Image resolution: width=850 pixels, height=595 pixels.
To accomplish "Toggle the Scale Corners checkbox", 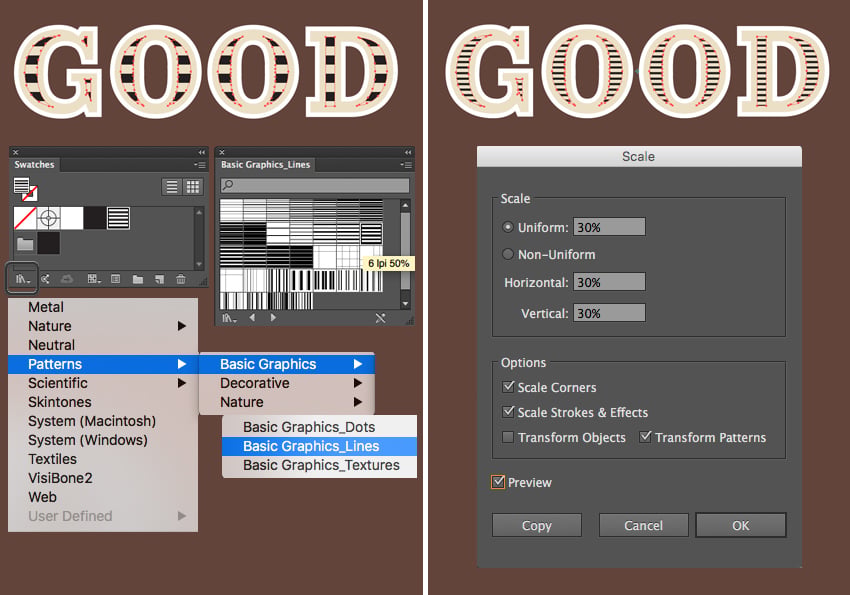I will click(508, 387).
